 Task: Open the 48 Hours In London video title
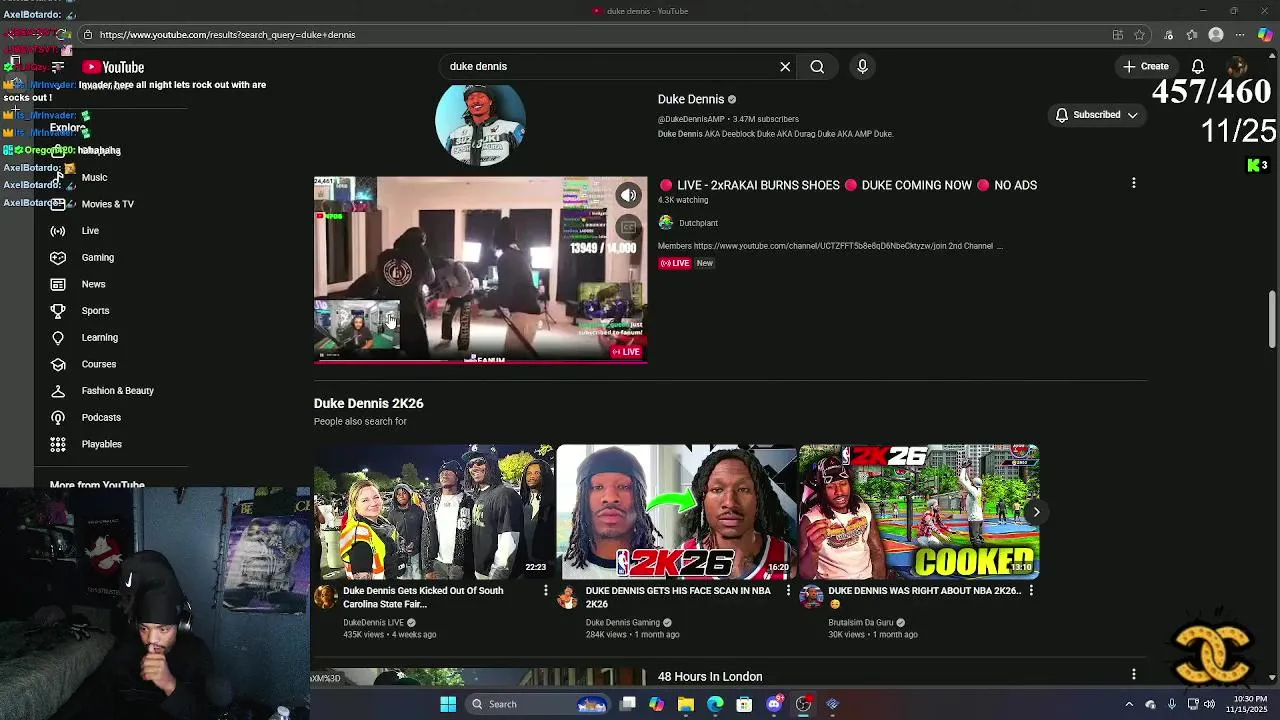710,677
